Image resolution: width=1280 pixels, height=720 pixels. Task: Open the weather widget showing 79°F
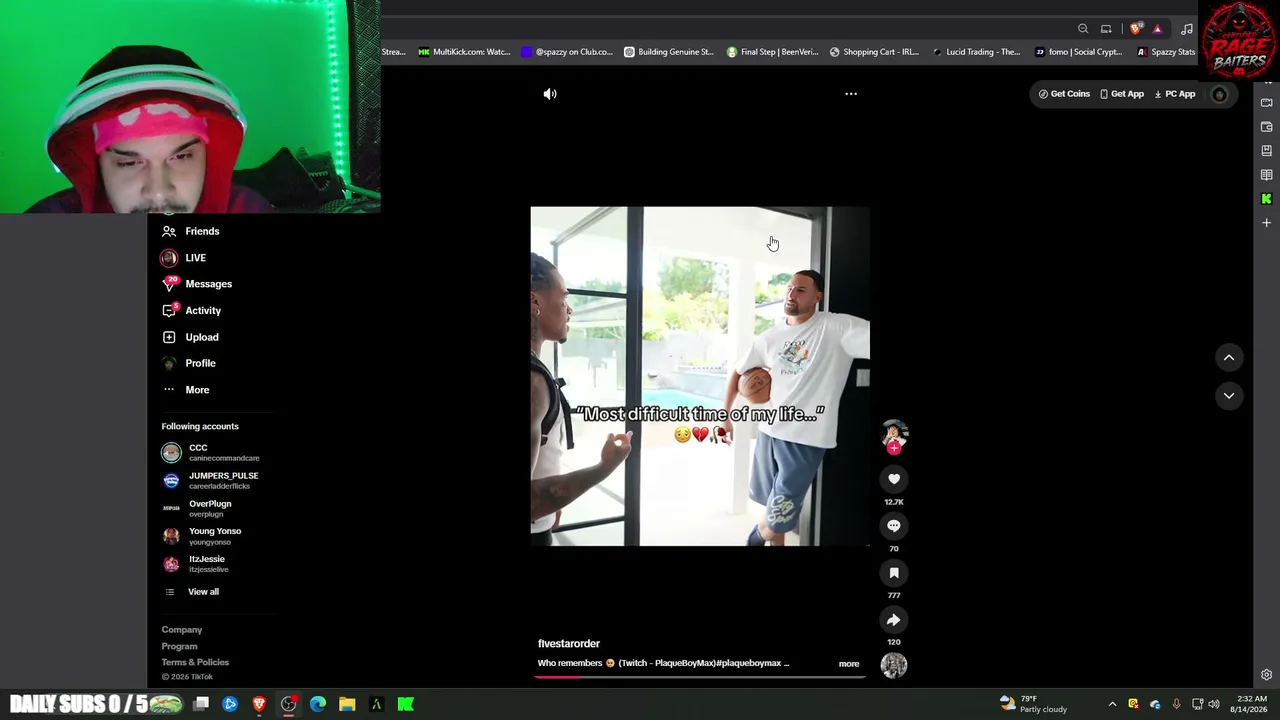click(1033, 704)
